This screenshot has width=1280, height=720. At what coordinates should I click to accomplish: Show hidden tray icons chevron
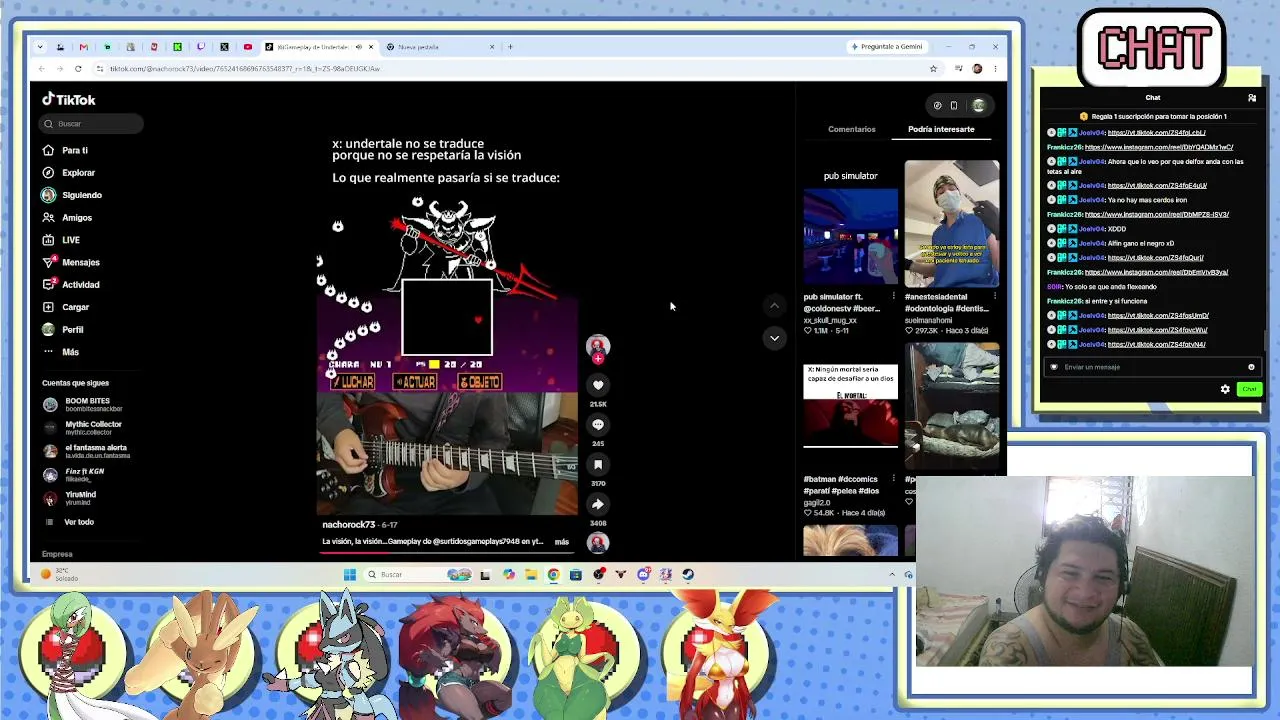click(892, 575)
